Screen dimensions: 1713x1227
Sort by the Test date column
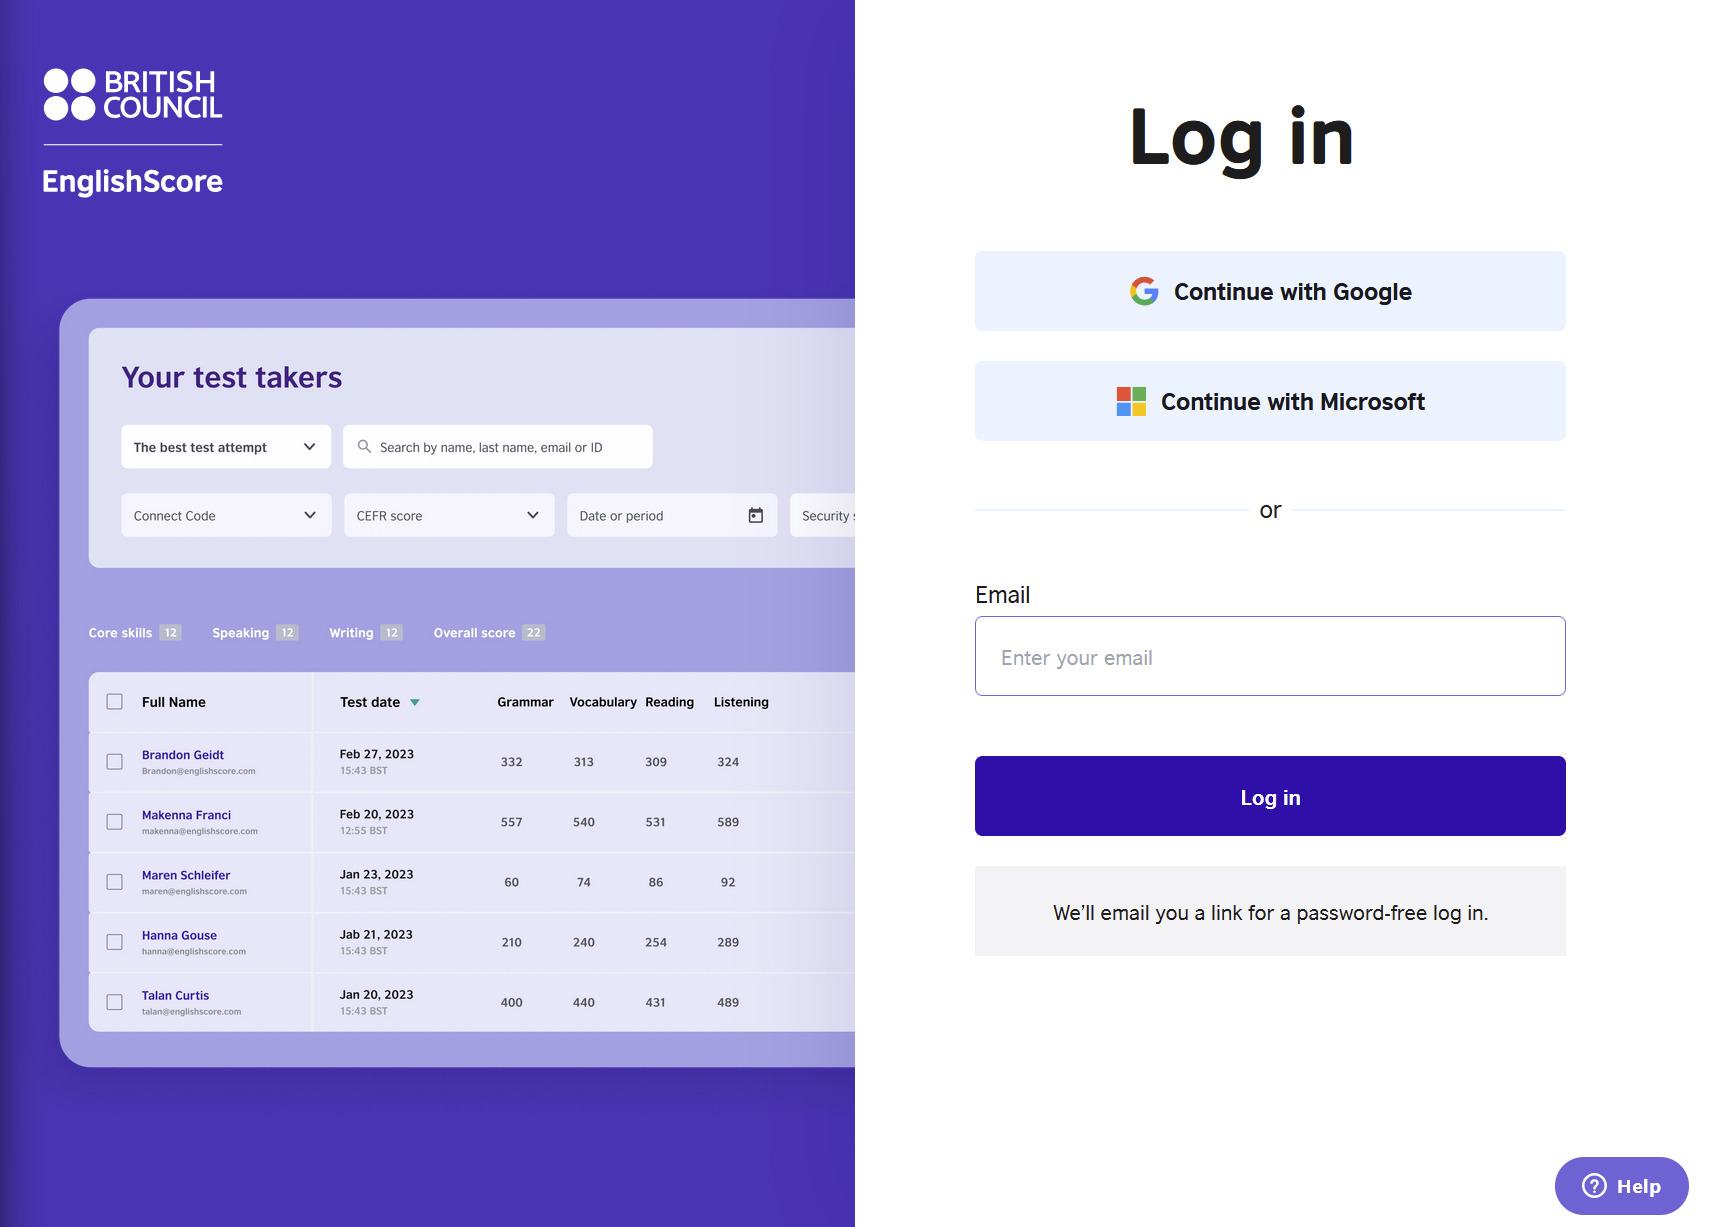tap(370, 702)
